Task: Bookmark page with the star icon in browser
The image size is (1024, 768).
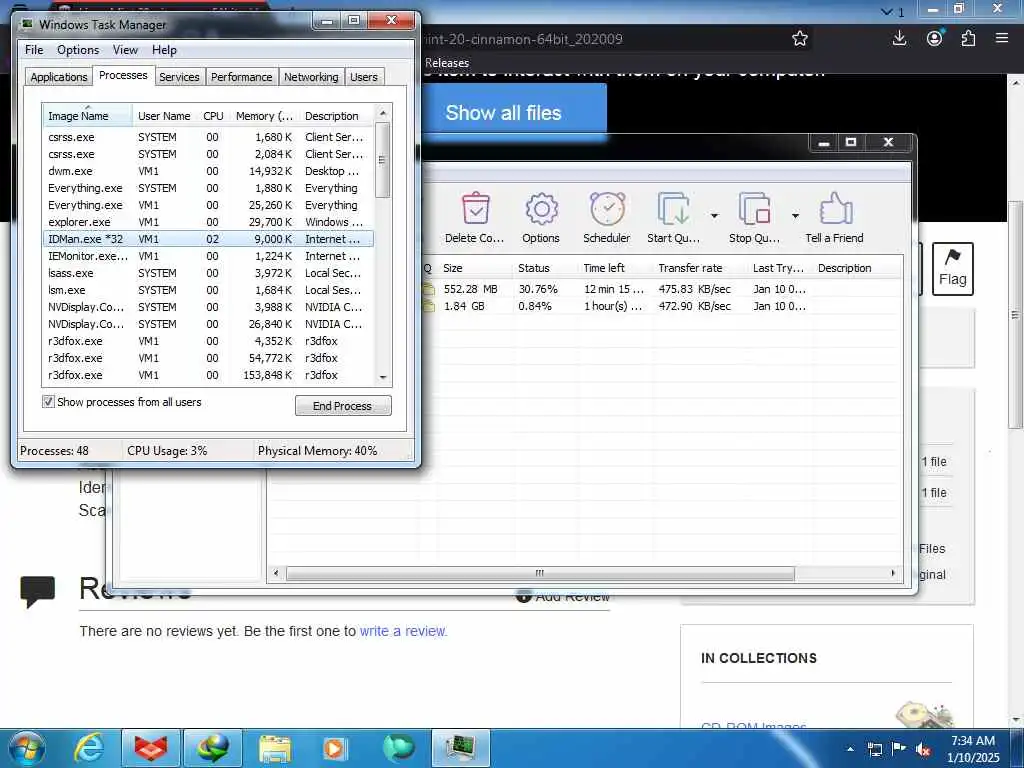Action: tap(800, 39)
